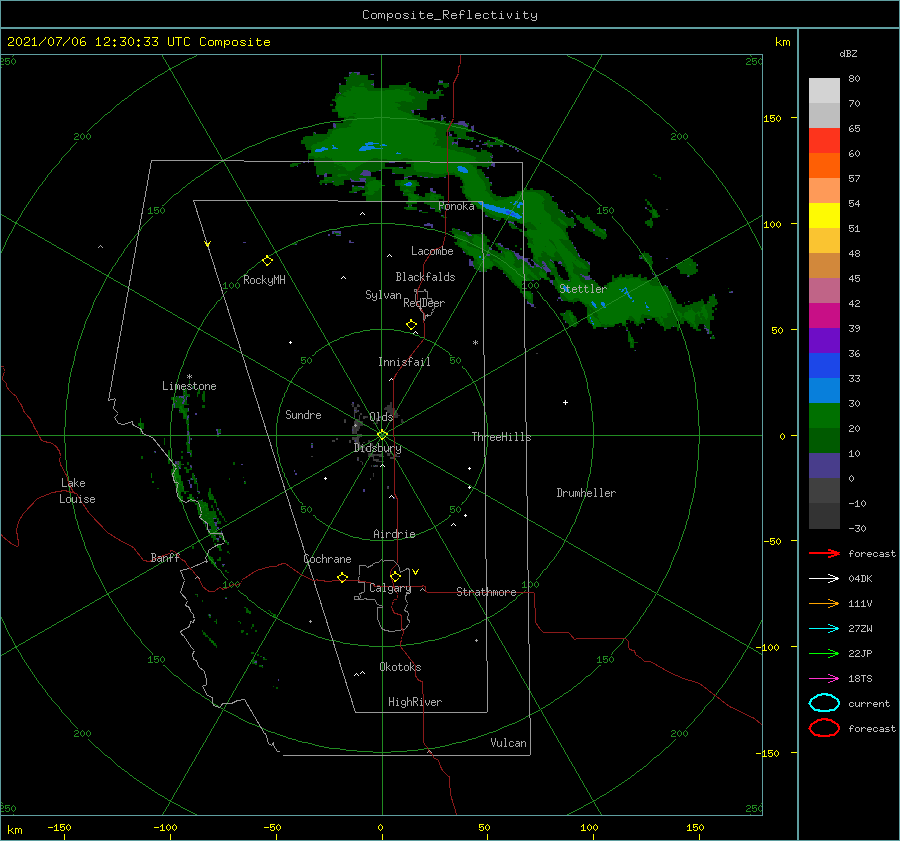Click the Cochrane city label
This screenshot has height=841, width=900.
tap(327, 559)
